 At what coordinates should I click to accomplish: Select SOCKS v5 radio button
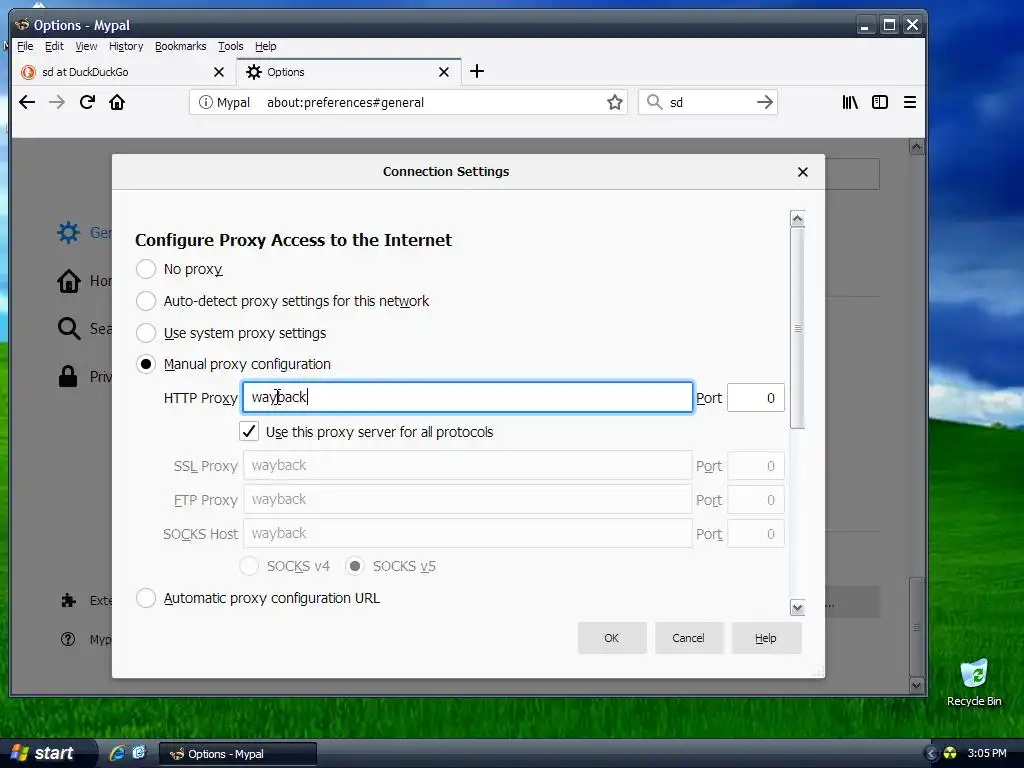(x=355, y=566)
